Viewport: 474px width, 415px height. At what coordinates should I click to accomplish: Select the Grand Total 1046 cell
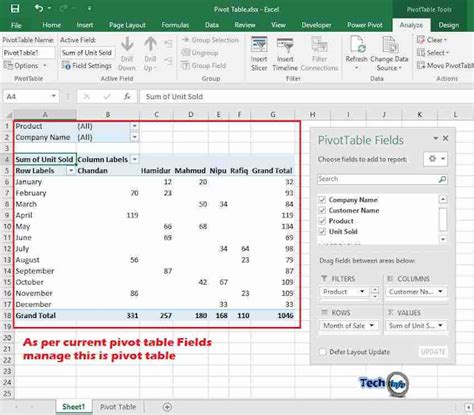coord(273,315)
